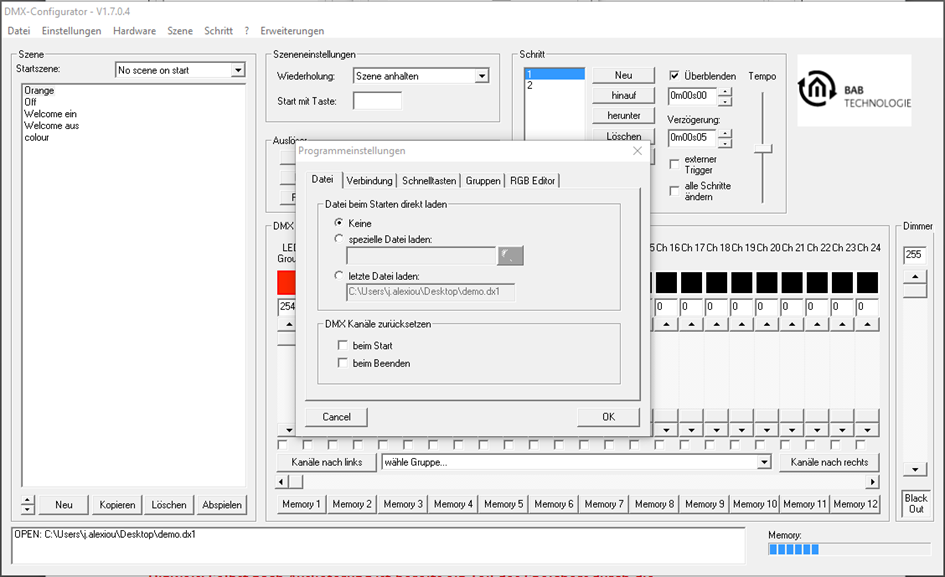Enable the 'beim Start' checkbox
The height and width of the screenshot is (577, 945).
(x=342, y=345)
